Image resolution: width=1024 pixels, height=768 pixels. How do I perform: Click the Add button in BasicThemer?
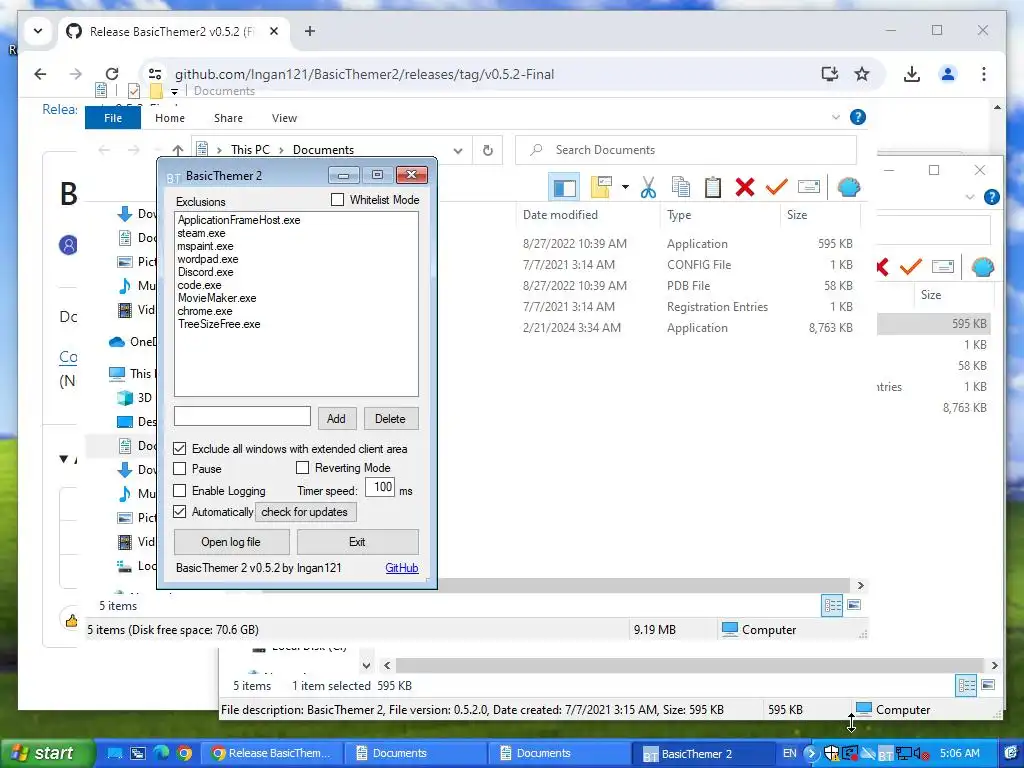[336, 419]
